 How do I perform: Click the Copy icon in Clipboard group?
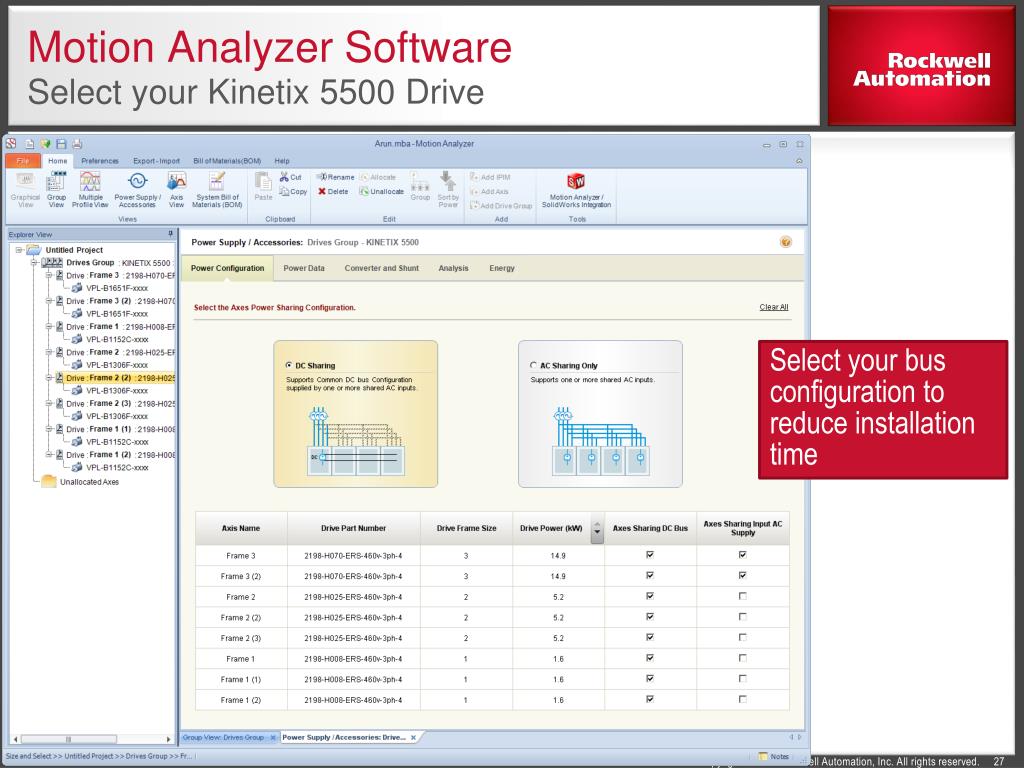click(293, 191)
